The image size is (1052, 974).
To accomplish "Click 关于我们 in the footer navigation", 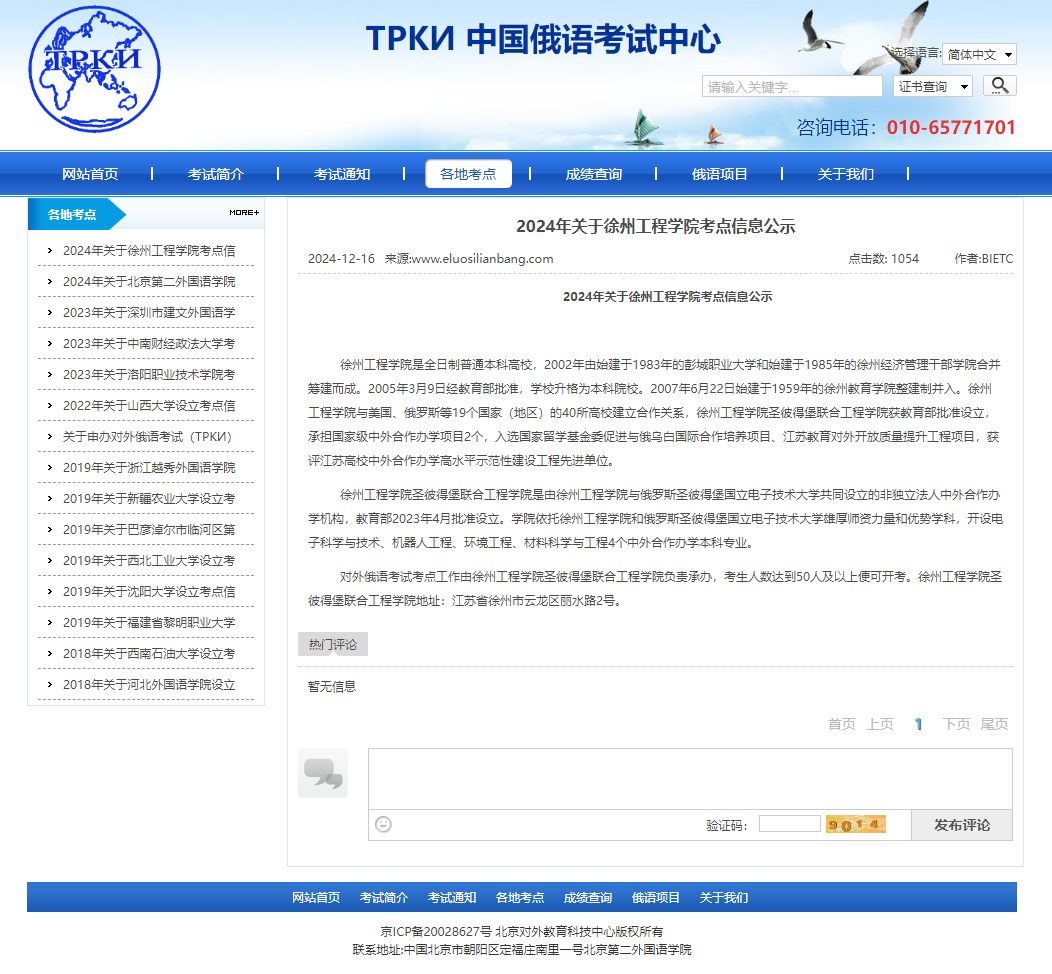I will (x=723, y=897).
